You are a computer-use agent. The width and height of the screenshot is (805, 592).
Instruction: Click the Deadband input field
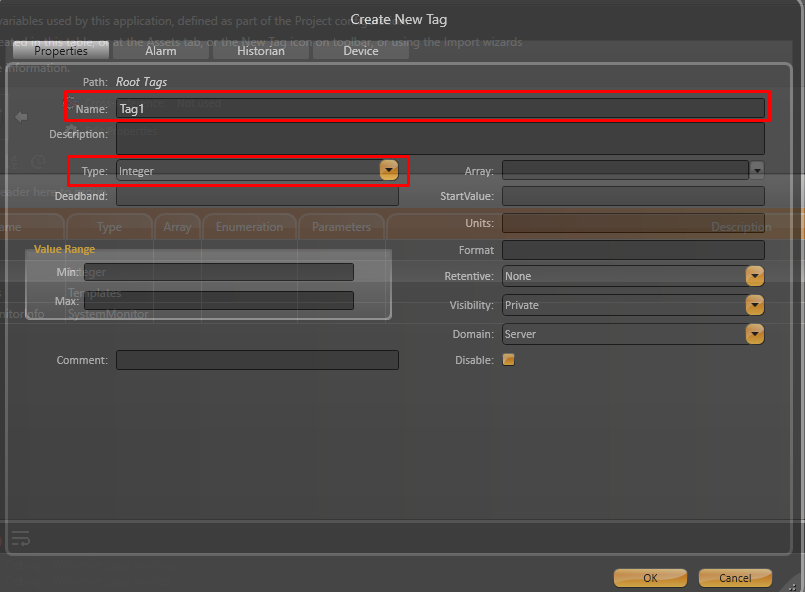point(257,196)
